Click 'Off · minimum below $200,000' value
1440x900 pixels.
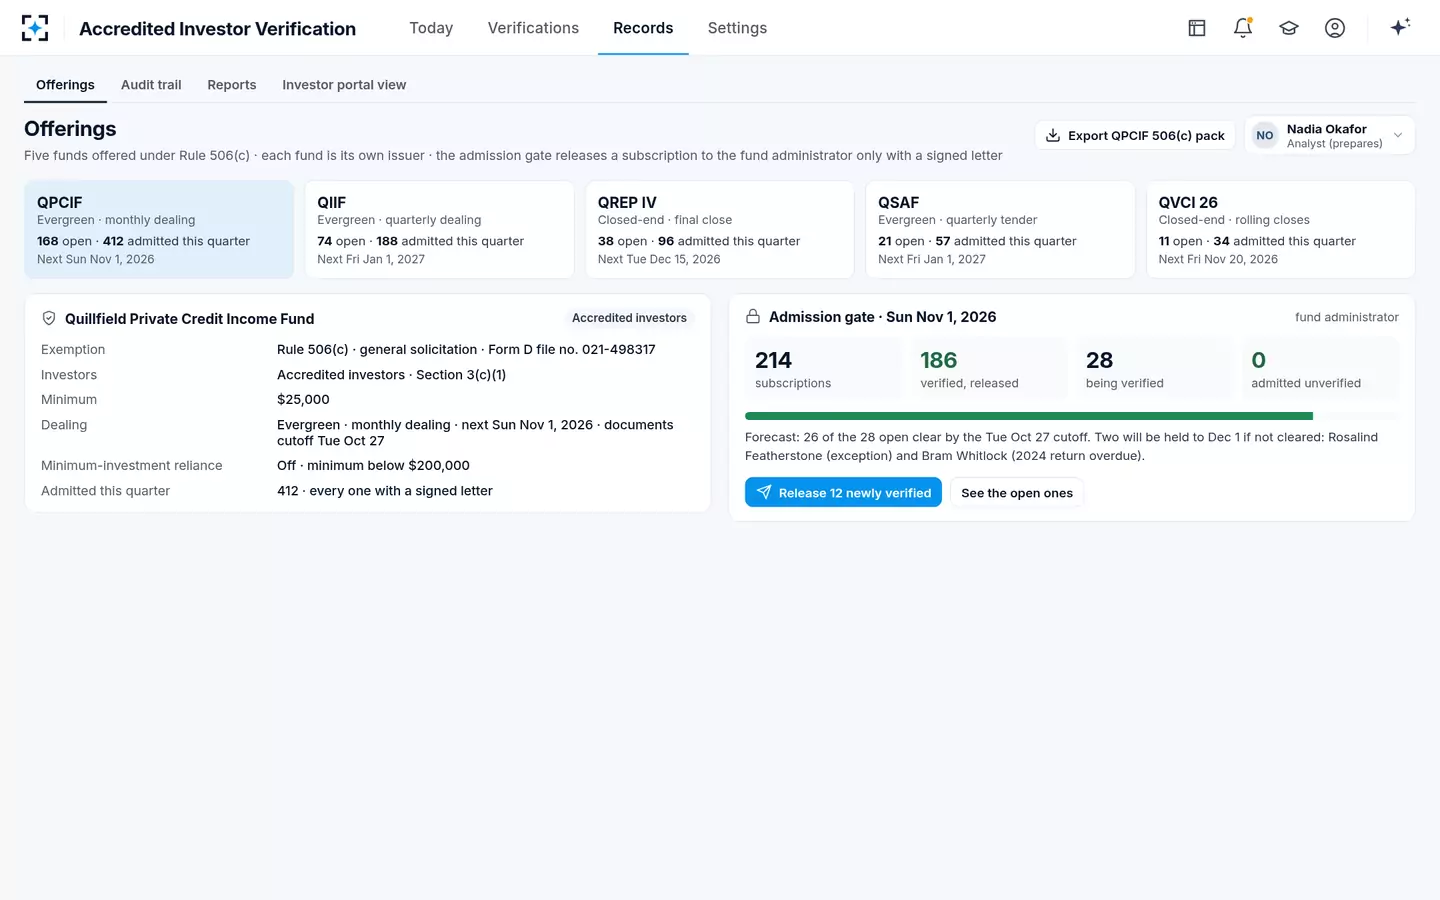tap(373, 466)
